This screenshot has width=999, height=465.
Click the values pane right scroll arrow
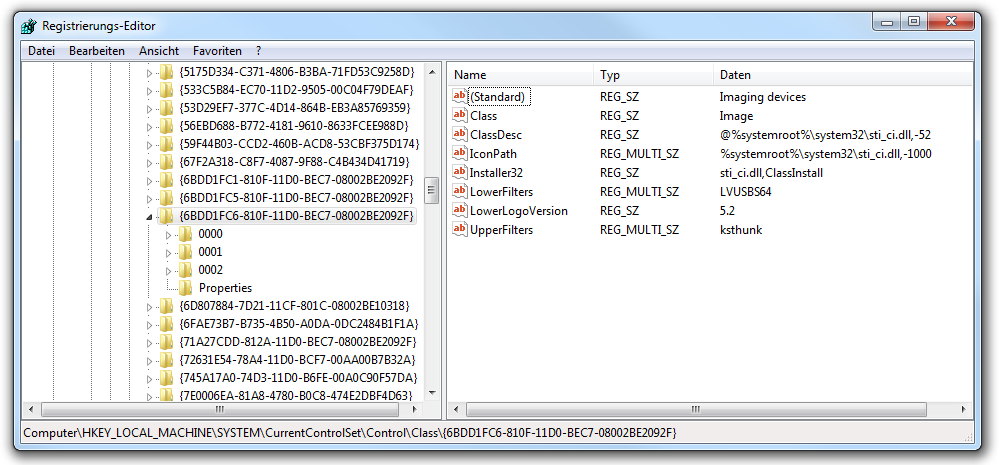[965, 410]
